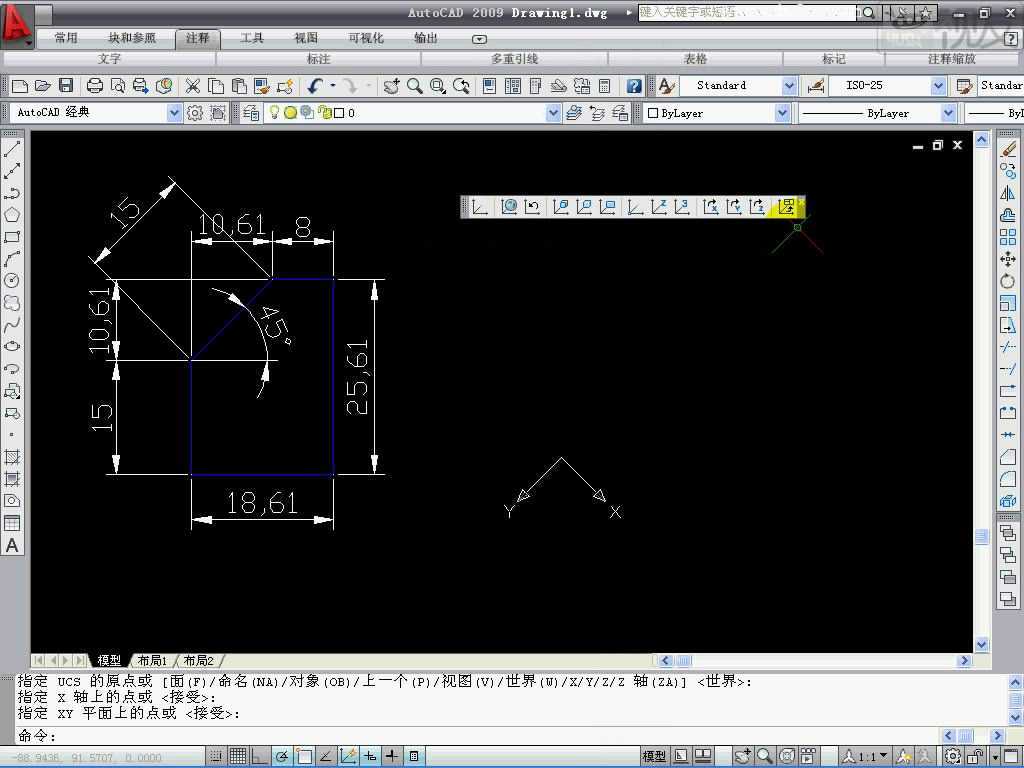
Task: Expand the undo history dropdown arrow
Action: pos(333,86)
